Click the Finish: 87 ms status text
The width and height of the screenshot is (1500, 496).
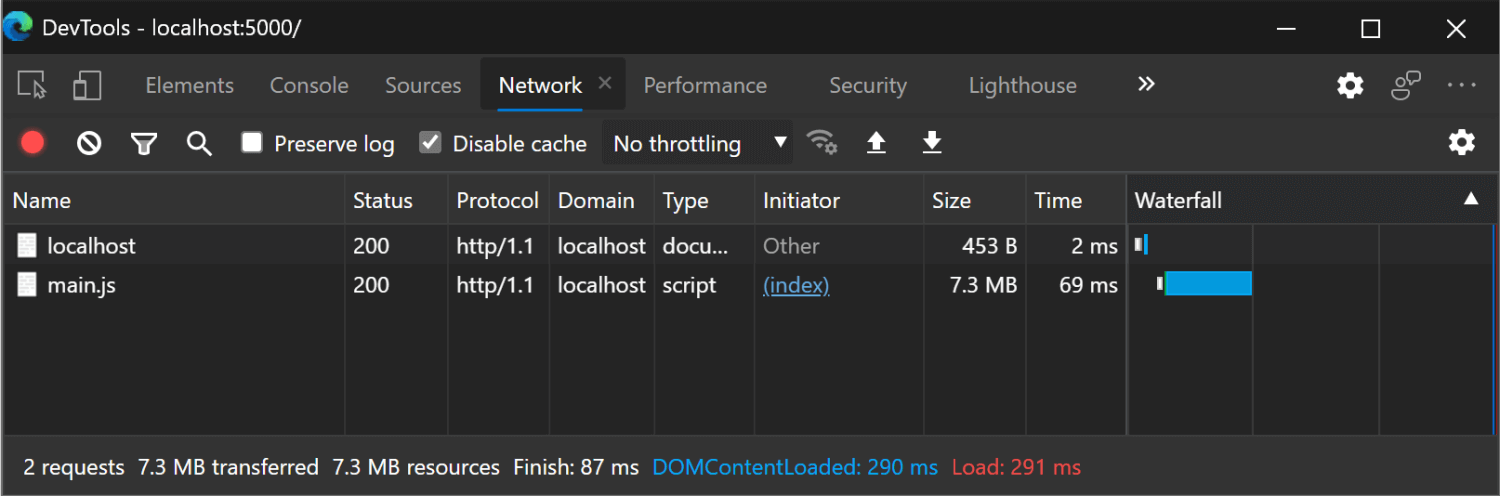[x=576, y=467]
